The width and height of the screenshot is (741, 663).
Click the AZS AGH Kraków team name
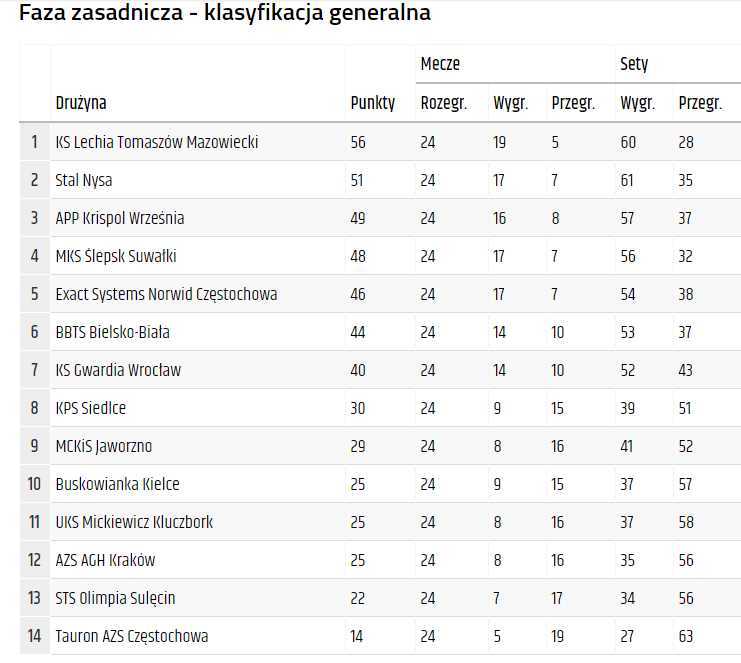pyautogui.click(x=105, y=560)
